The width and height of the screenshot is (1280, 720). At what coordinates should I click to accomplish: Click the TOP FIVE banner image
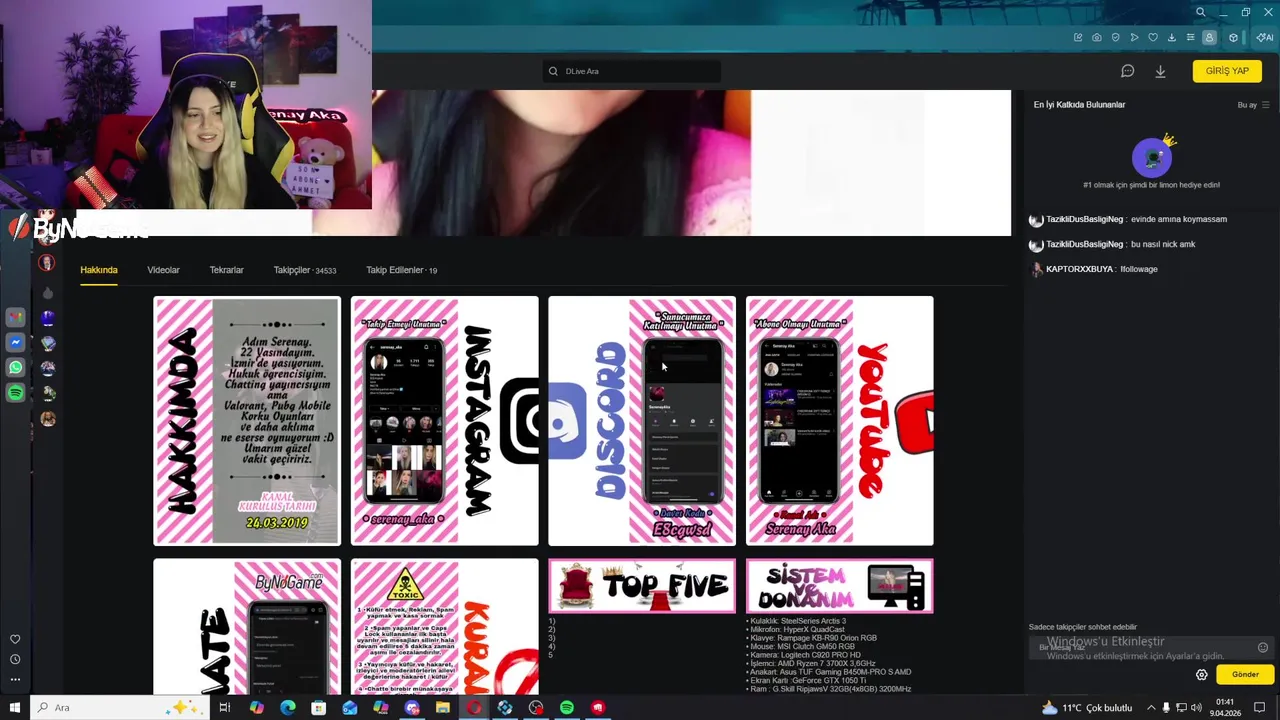tap(642, 586)
